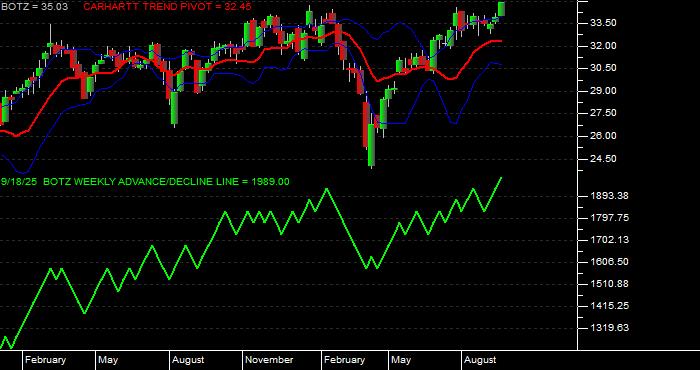
Task: Click the 1797.75 advance/decline axis value
Action: pyautogui.click(x=608, y=218)
